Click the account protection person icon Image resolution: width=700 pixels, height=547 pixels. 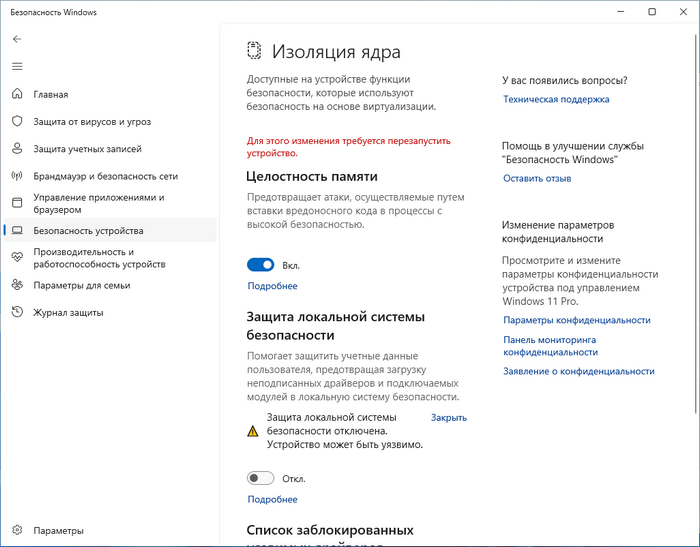tap(17, 149)
